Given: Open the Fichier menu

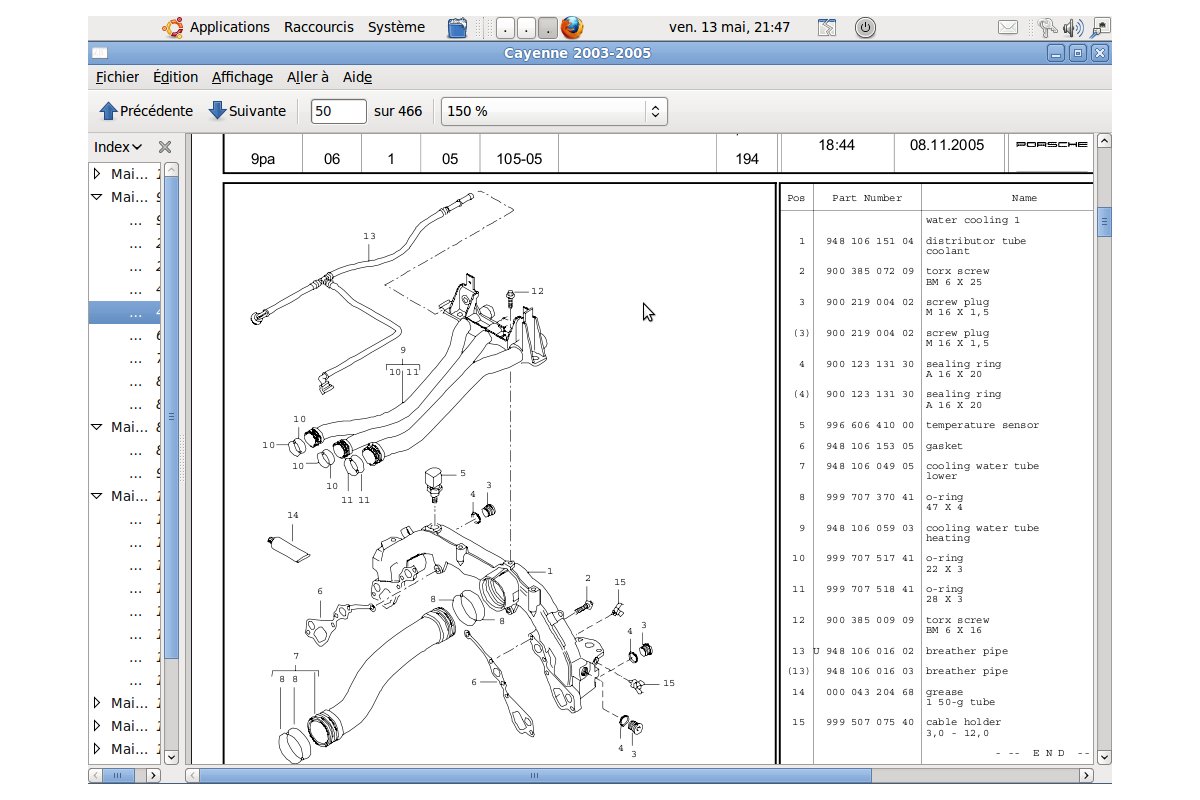Looking at the screenshot, I should (118, 77).
